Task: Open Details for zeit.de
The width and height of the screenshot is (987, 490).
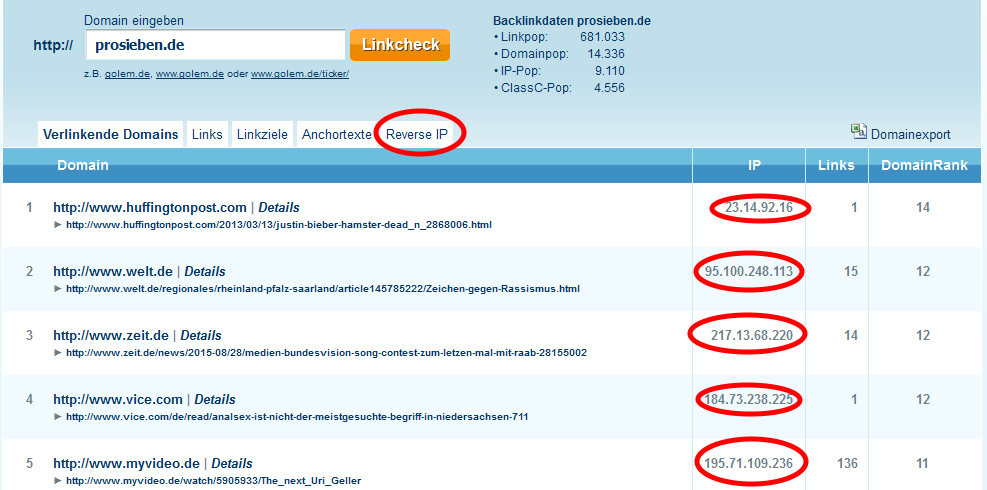Action: click(201, 336)
